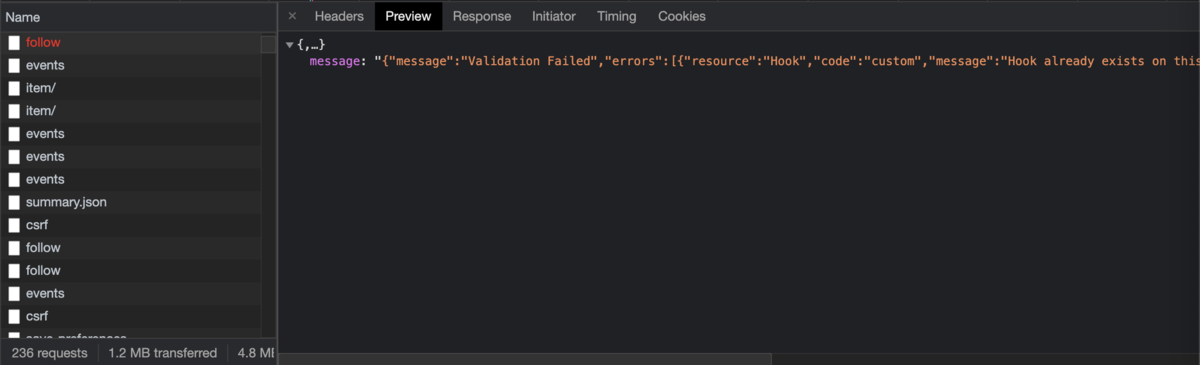Close the request details pane

(x=292, y=16)
